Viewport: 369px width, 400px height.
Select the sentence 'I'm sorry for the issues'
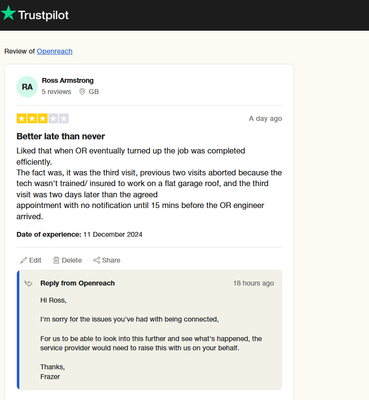130,319
